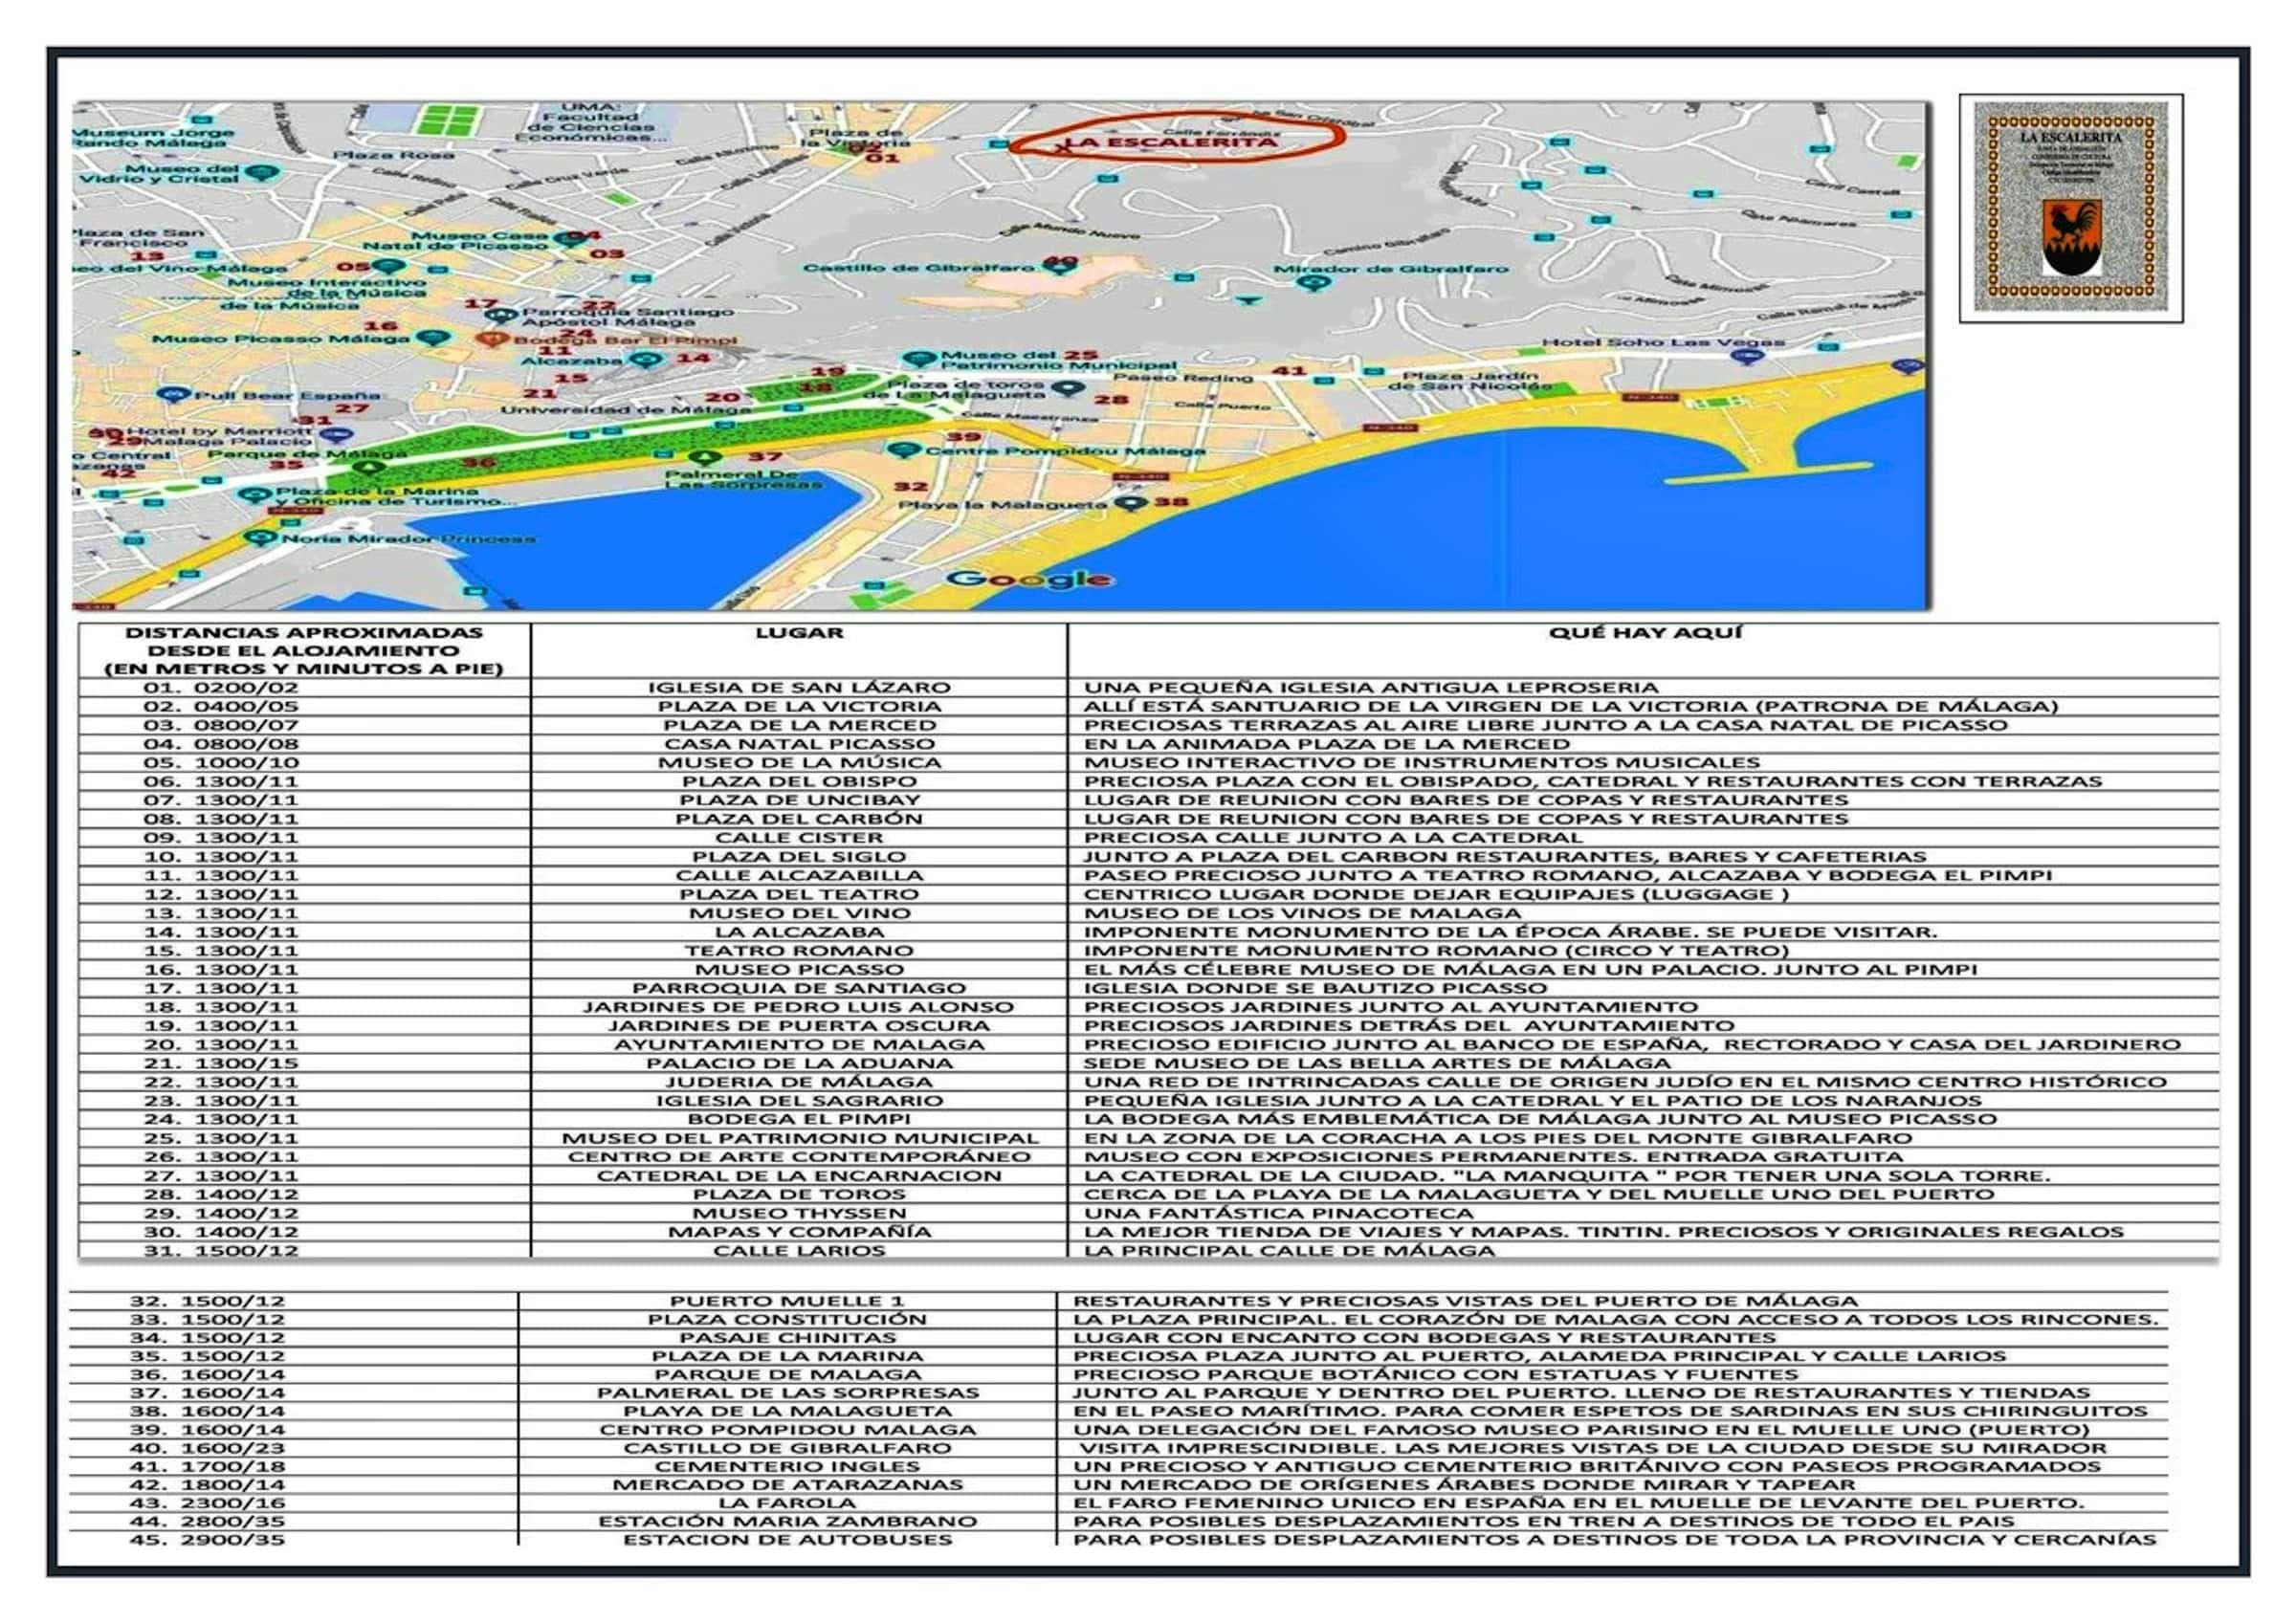
Task: Click the Museo del Vidrio y Cristal pin
Action: [261, 172]
